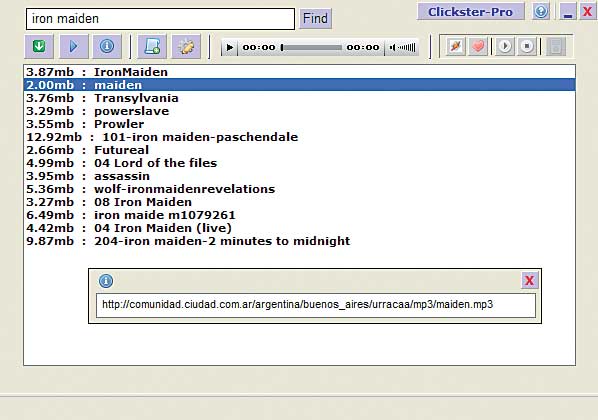
Task: Click the plug connection icon
Action: pos(456,47)
